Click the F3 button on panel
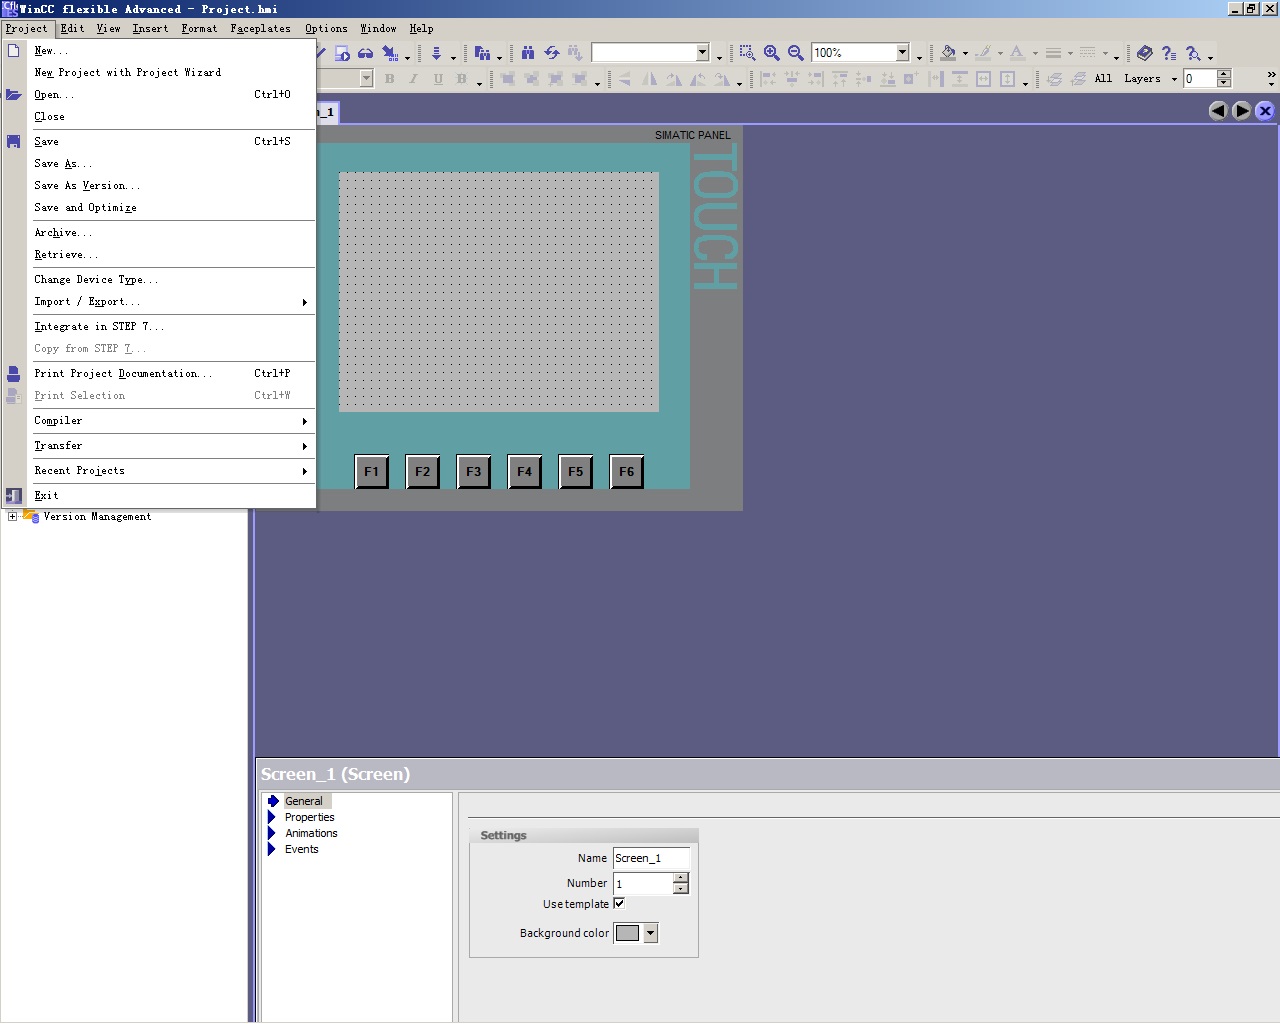The image size is (1280, 1024). (473, 472)
